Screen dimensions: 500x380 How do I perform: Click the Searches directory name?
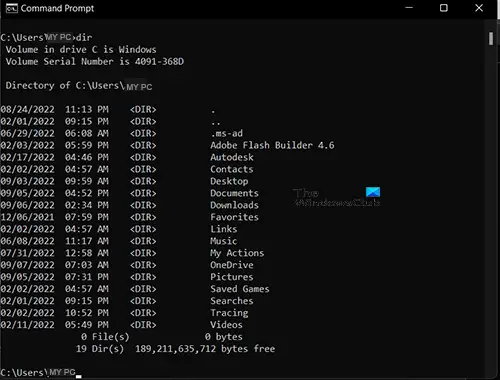coord(232,301)
